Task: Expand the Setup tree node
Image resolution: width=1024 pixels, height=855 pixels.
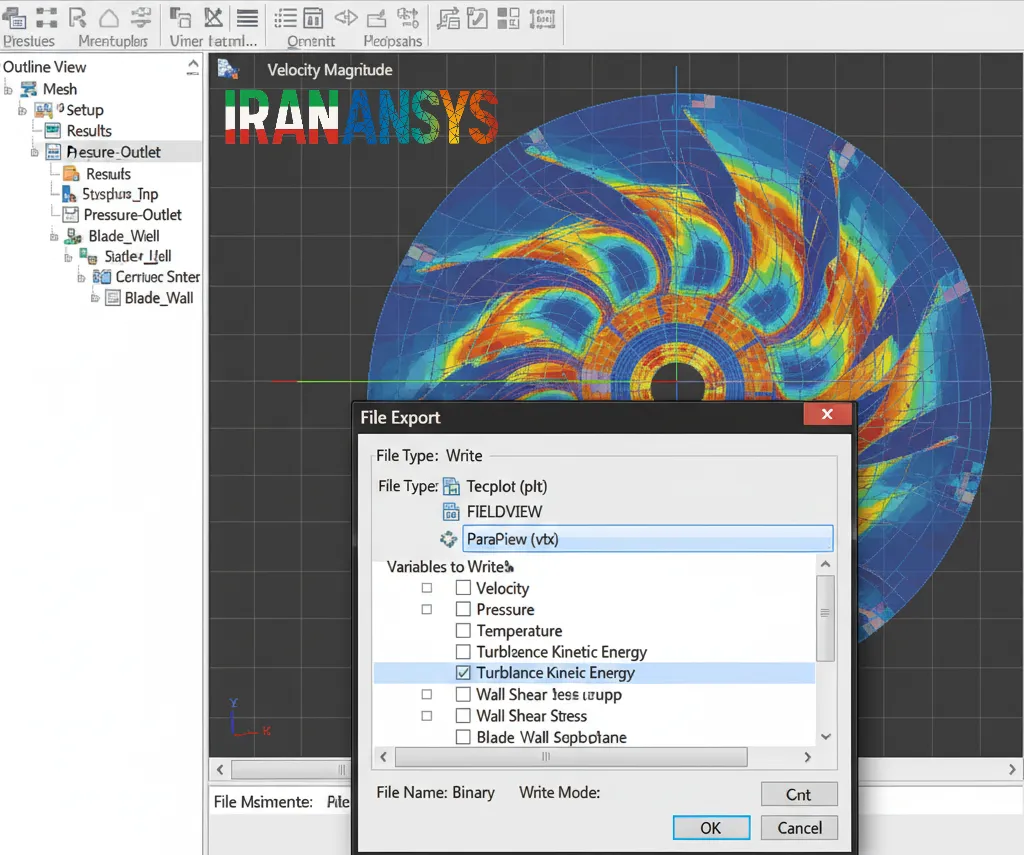Action: coord(22,110)
